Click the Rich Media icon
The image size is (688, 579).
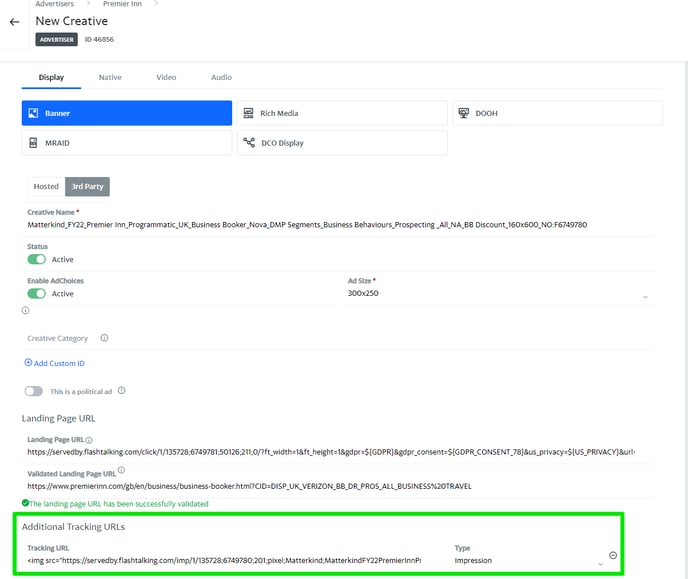coord(248,113)
